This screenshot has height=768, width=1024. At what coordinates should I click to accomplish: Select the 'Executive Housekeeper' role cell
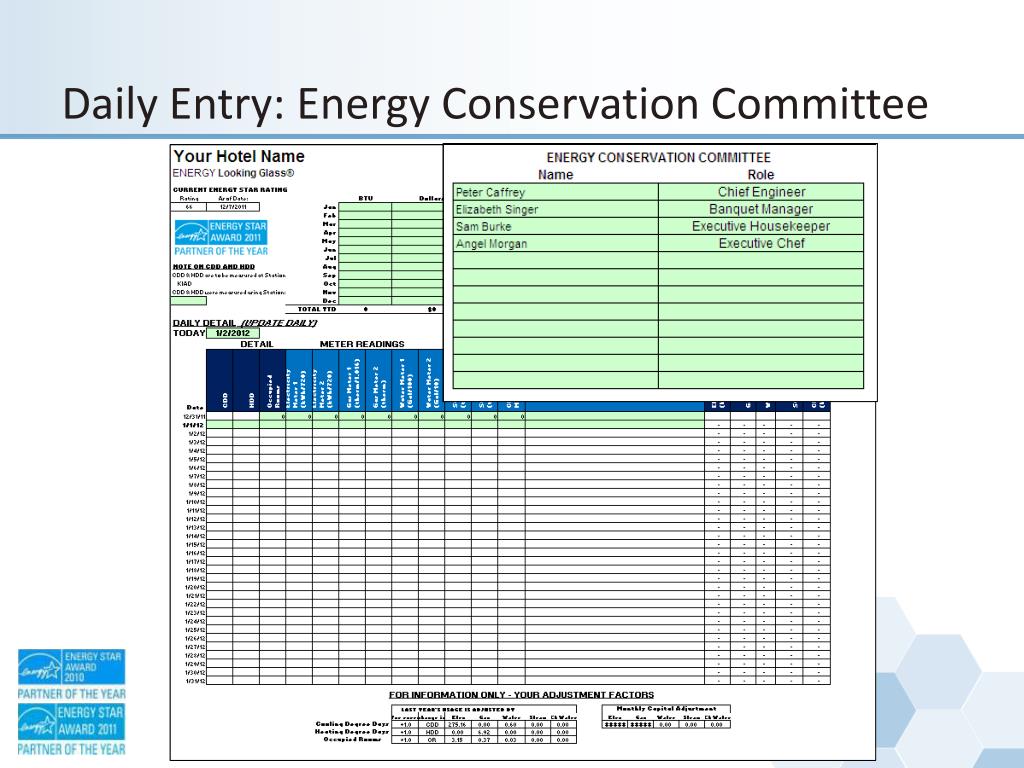tap(761, 226)
